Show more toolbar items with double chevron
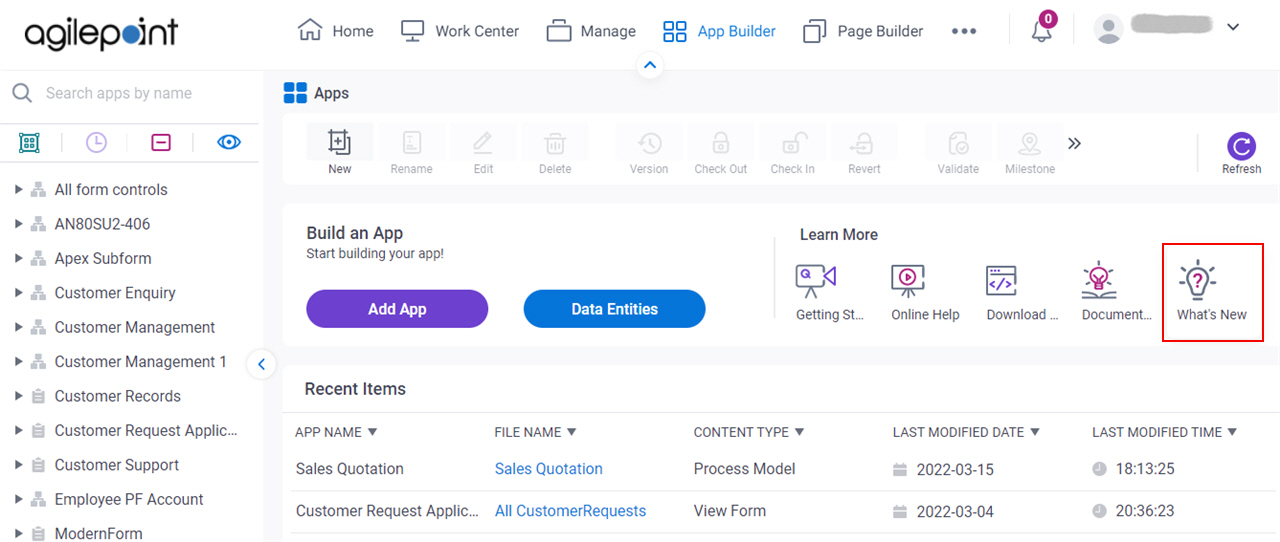This screenshot has height=542, width=1280. pyautogui.click(x=1074, y=143)
